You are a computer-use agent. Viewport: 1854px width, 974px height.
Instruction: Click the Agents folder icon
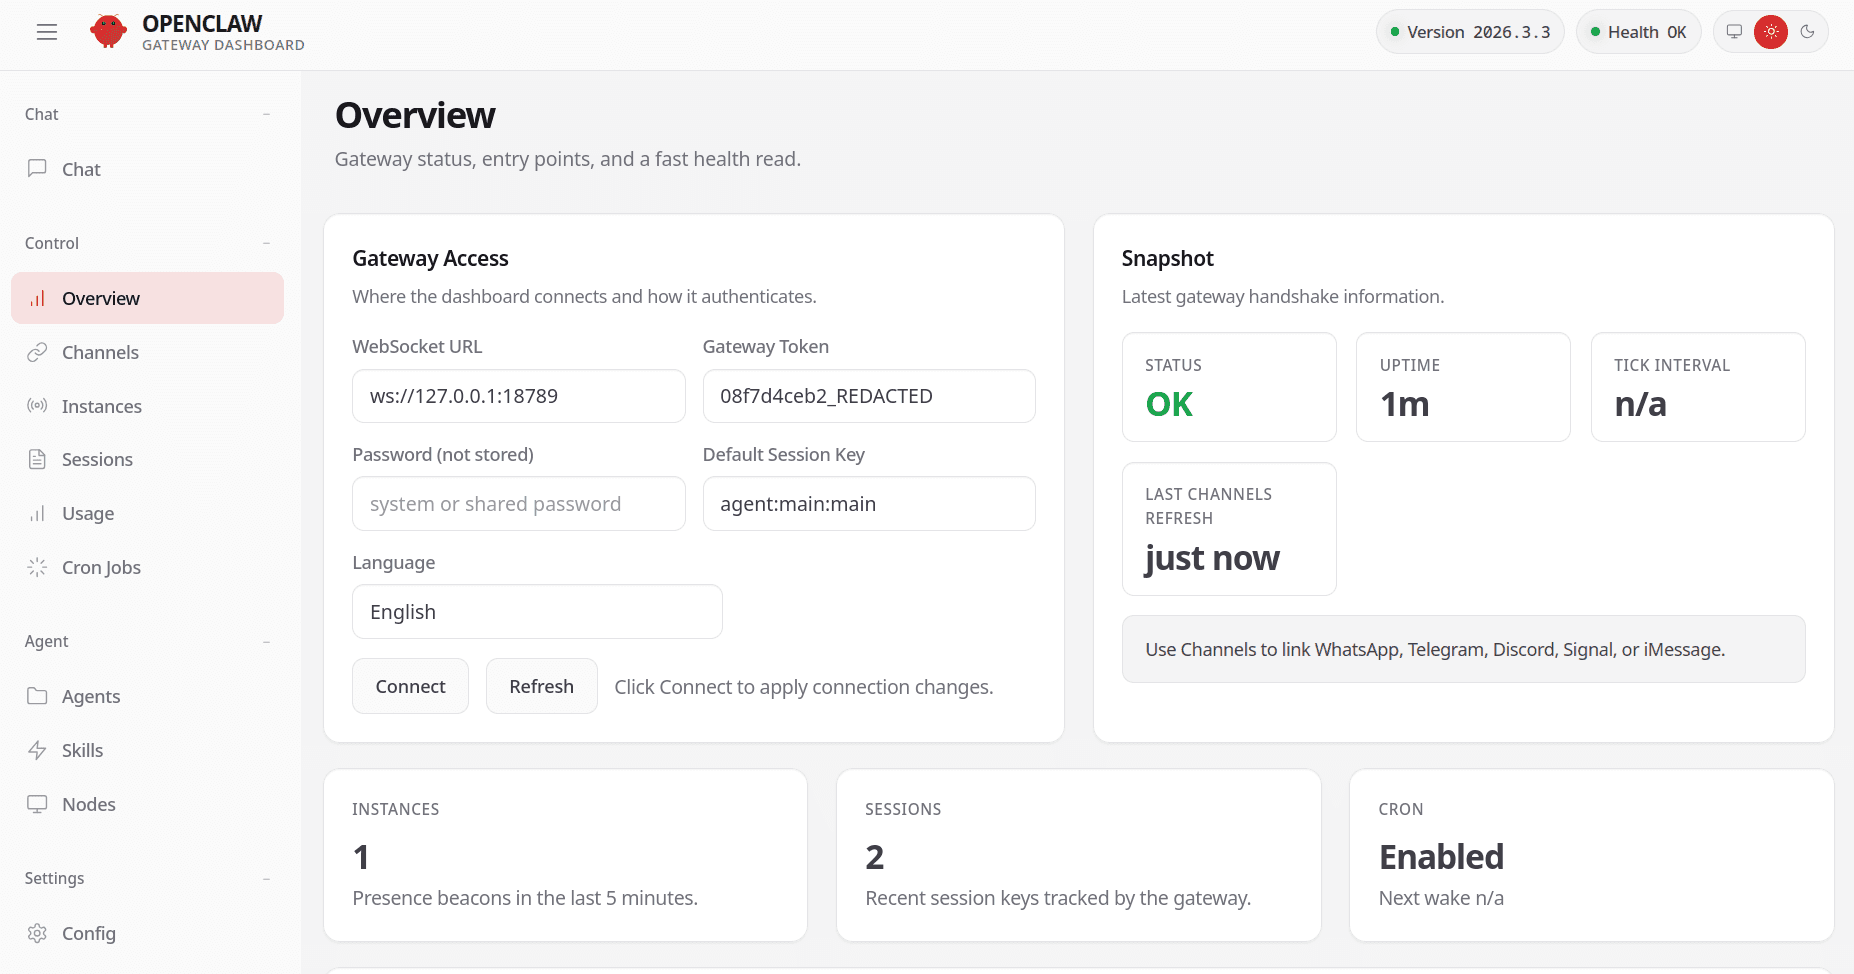(37, 696)
